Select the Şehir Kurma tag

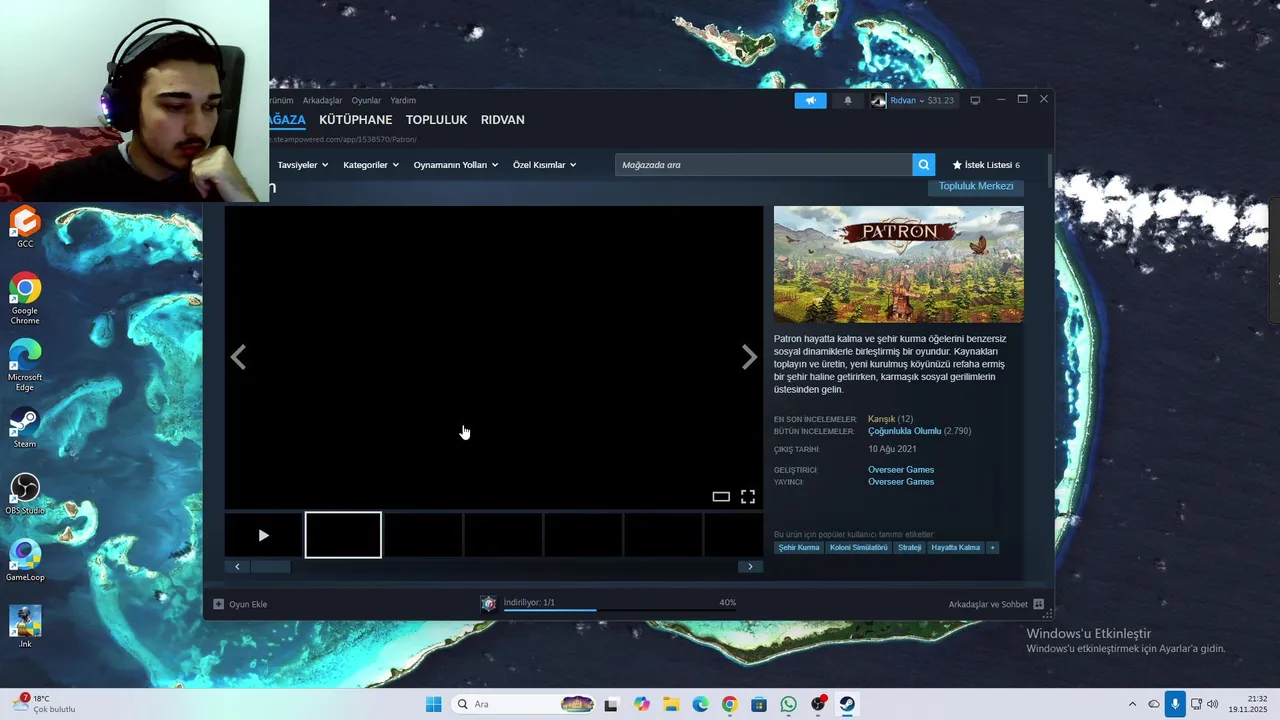click(799, 548)
